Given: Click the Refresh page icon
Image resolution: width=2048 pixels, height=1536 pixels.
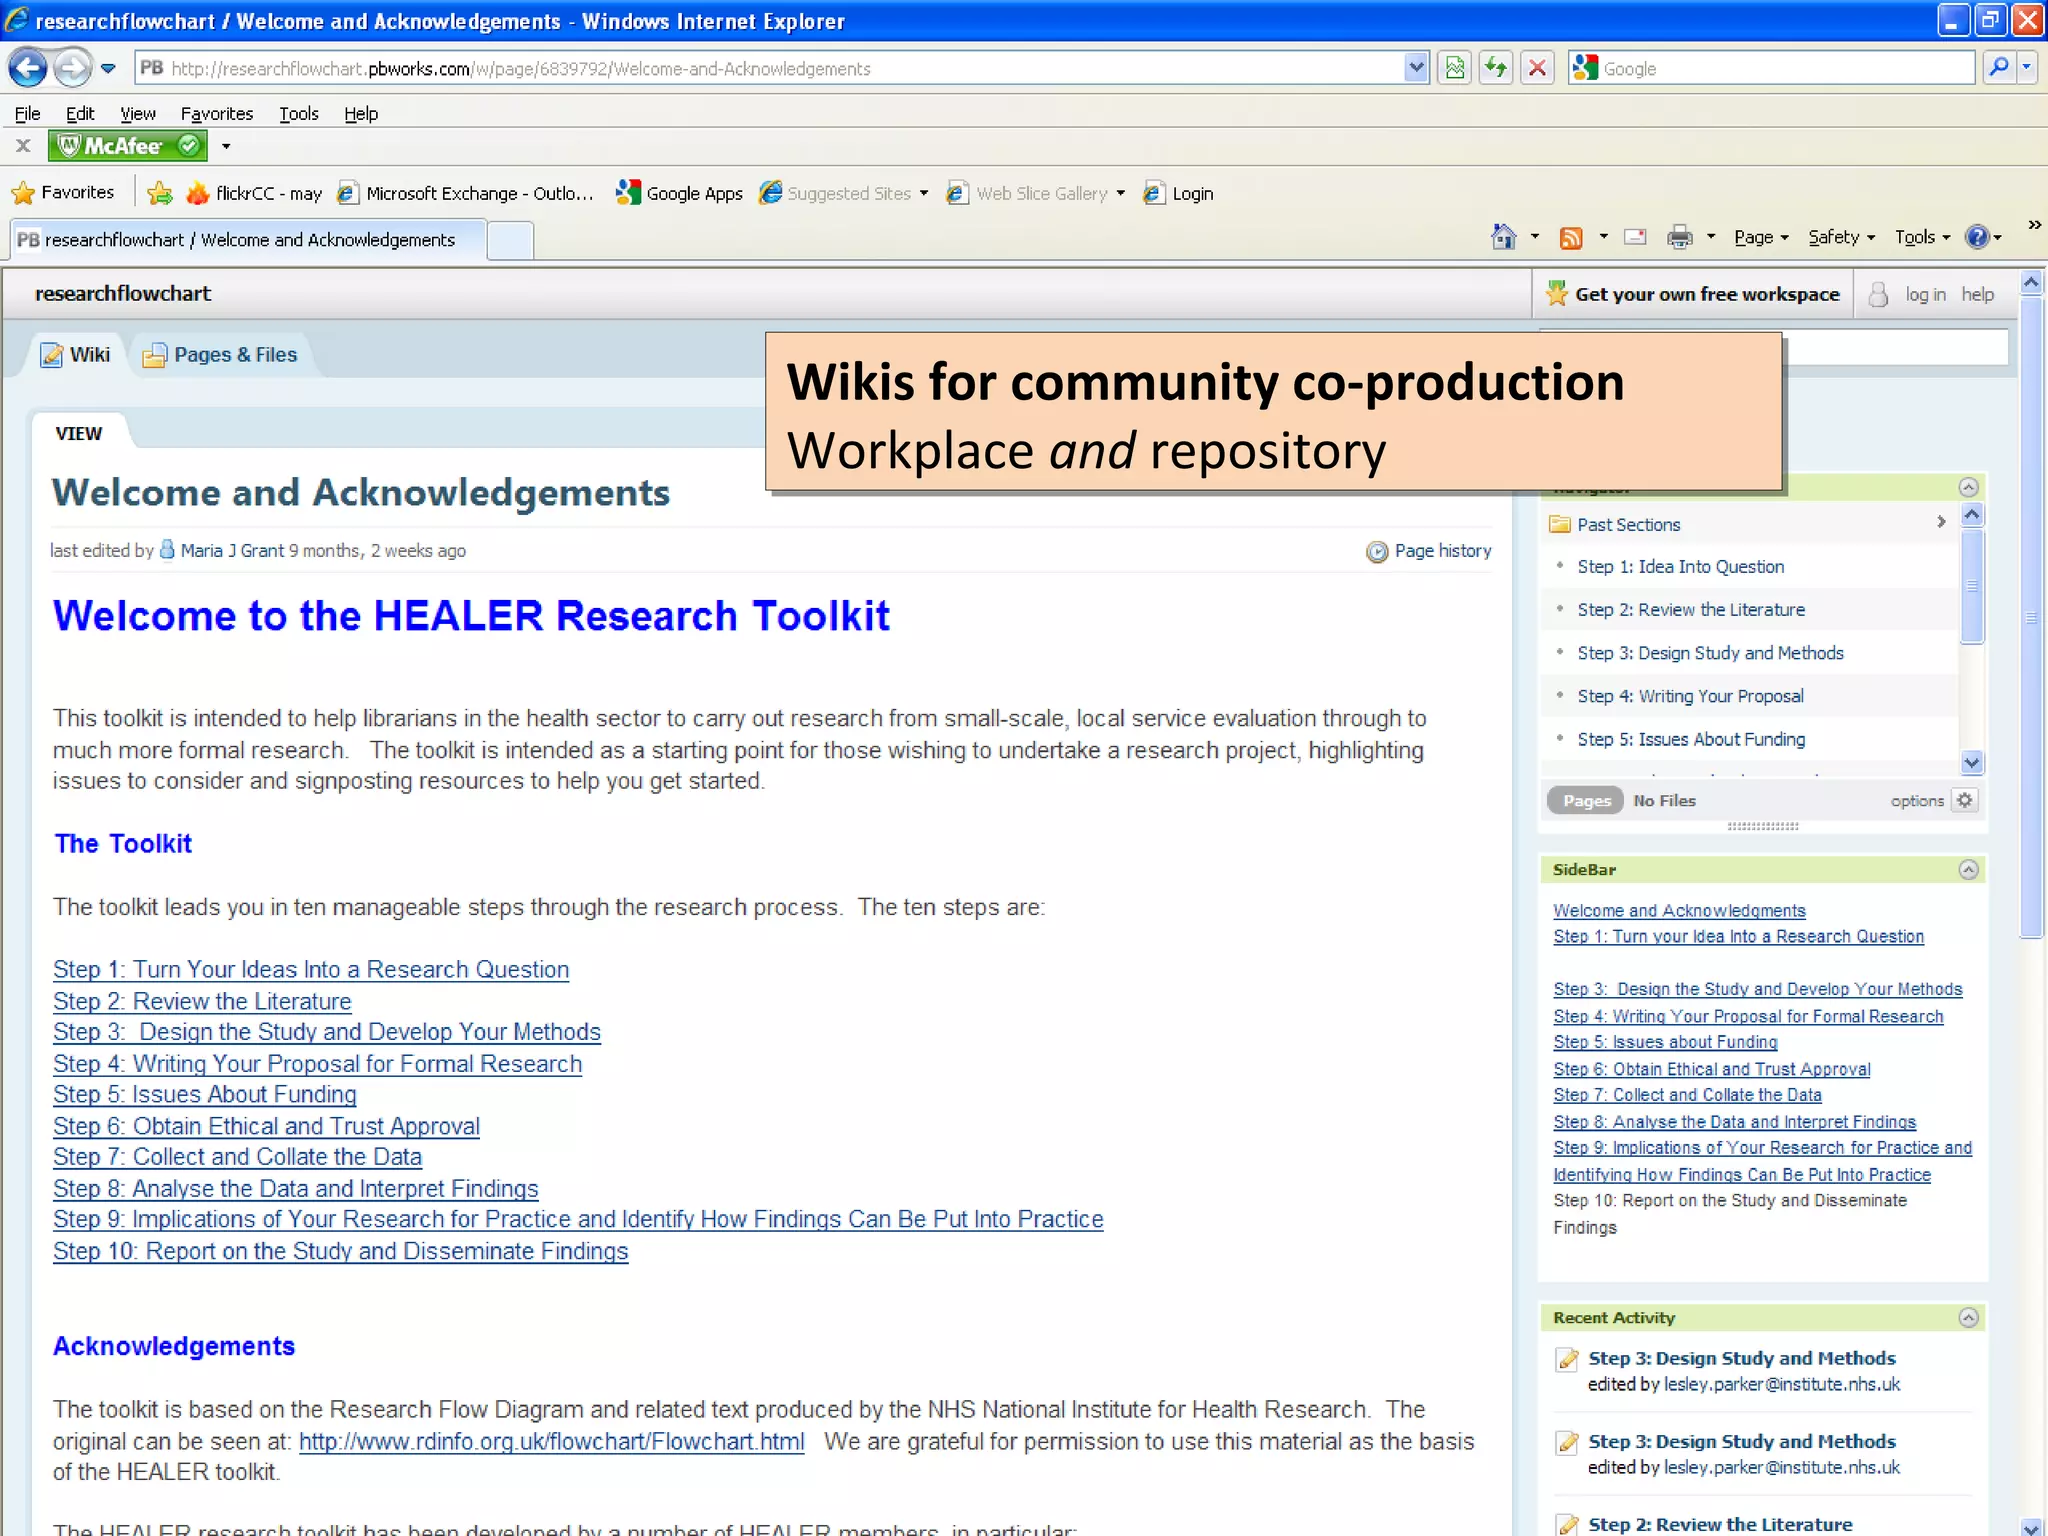Looking at the screenshot, I should 1496,68.
